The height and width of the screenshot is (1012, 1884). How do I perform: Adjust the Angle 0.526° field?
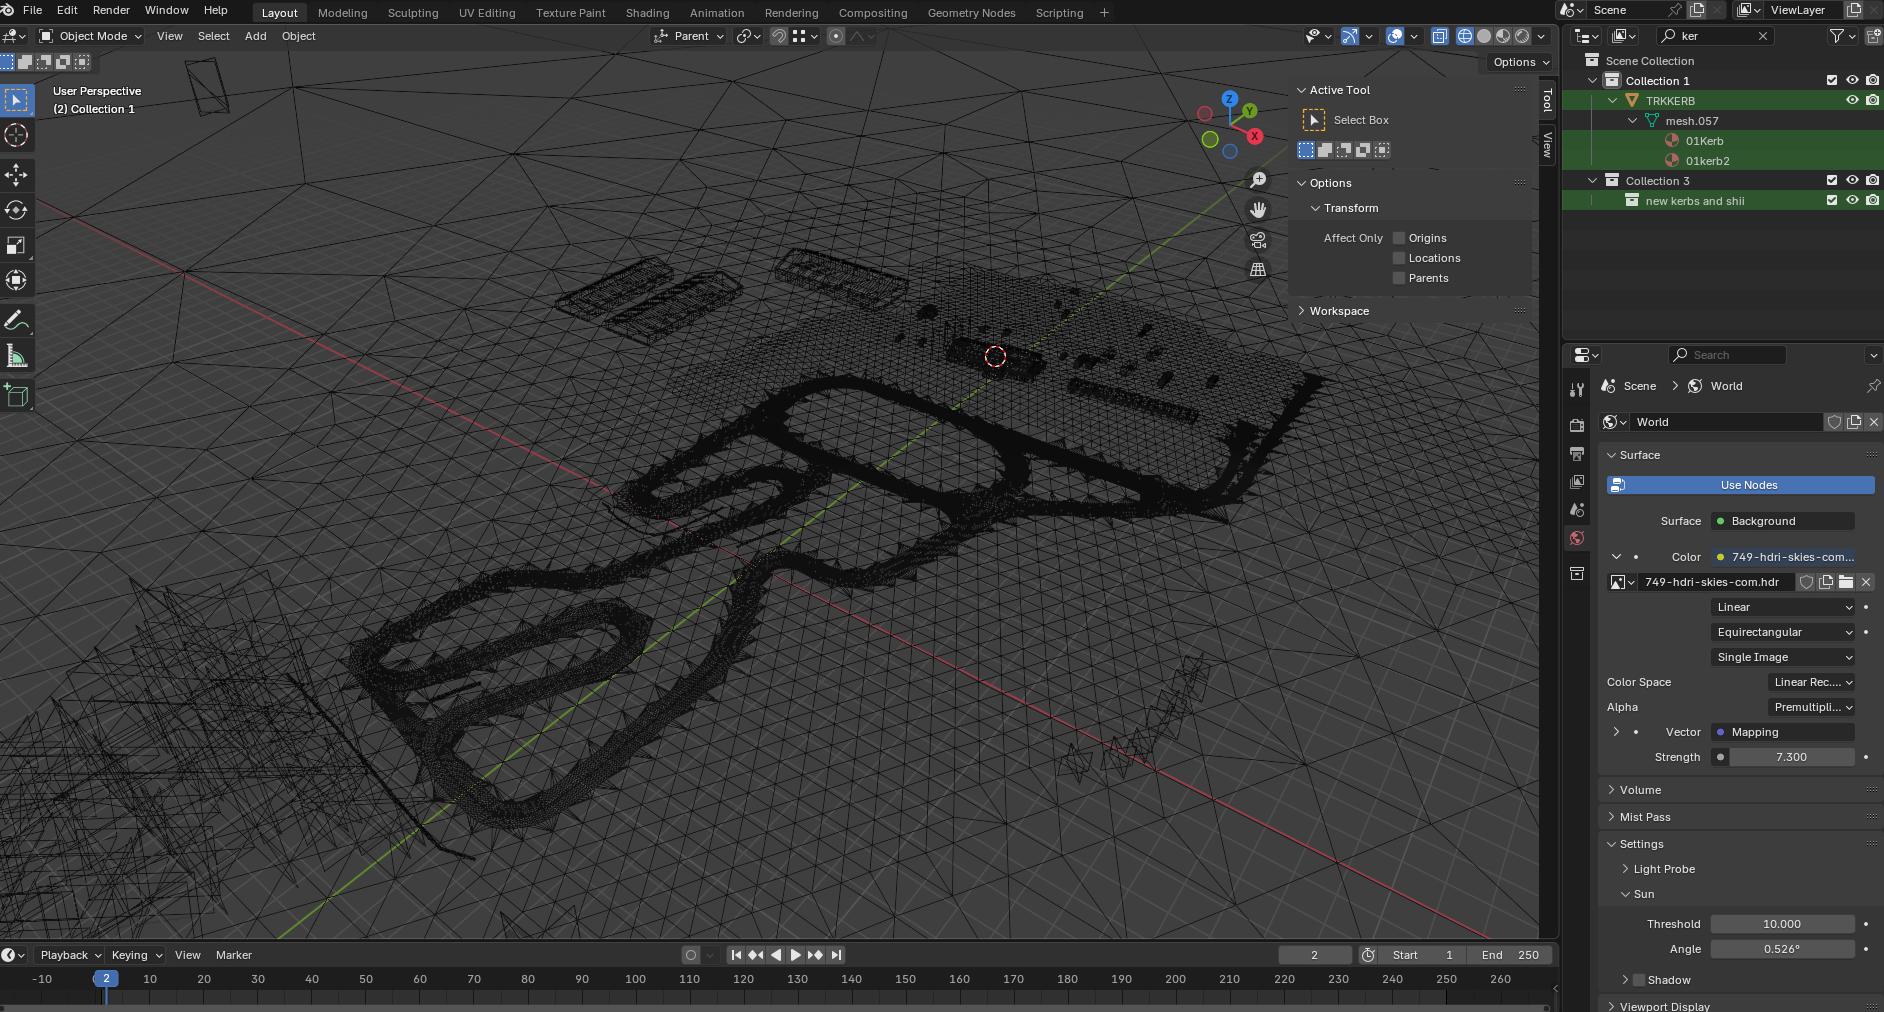(x=1783, y=949)
